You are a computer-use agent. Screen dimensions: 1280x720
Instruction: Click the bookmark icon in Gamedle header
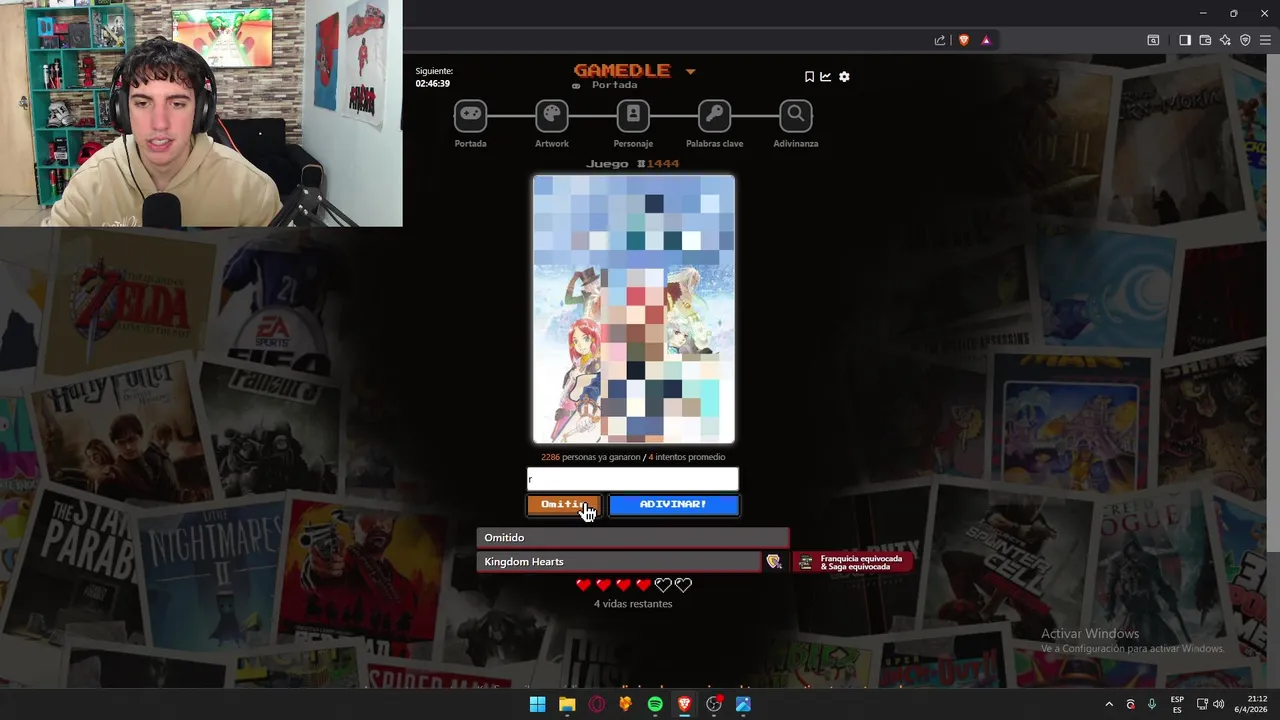click(809, 76)
